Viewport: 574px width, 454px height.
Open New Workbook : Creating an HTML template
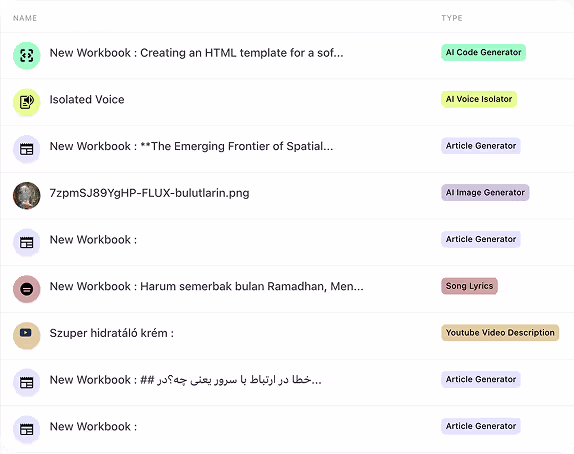click(x=197, y=53)
